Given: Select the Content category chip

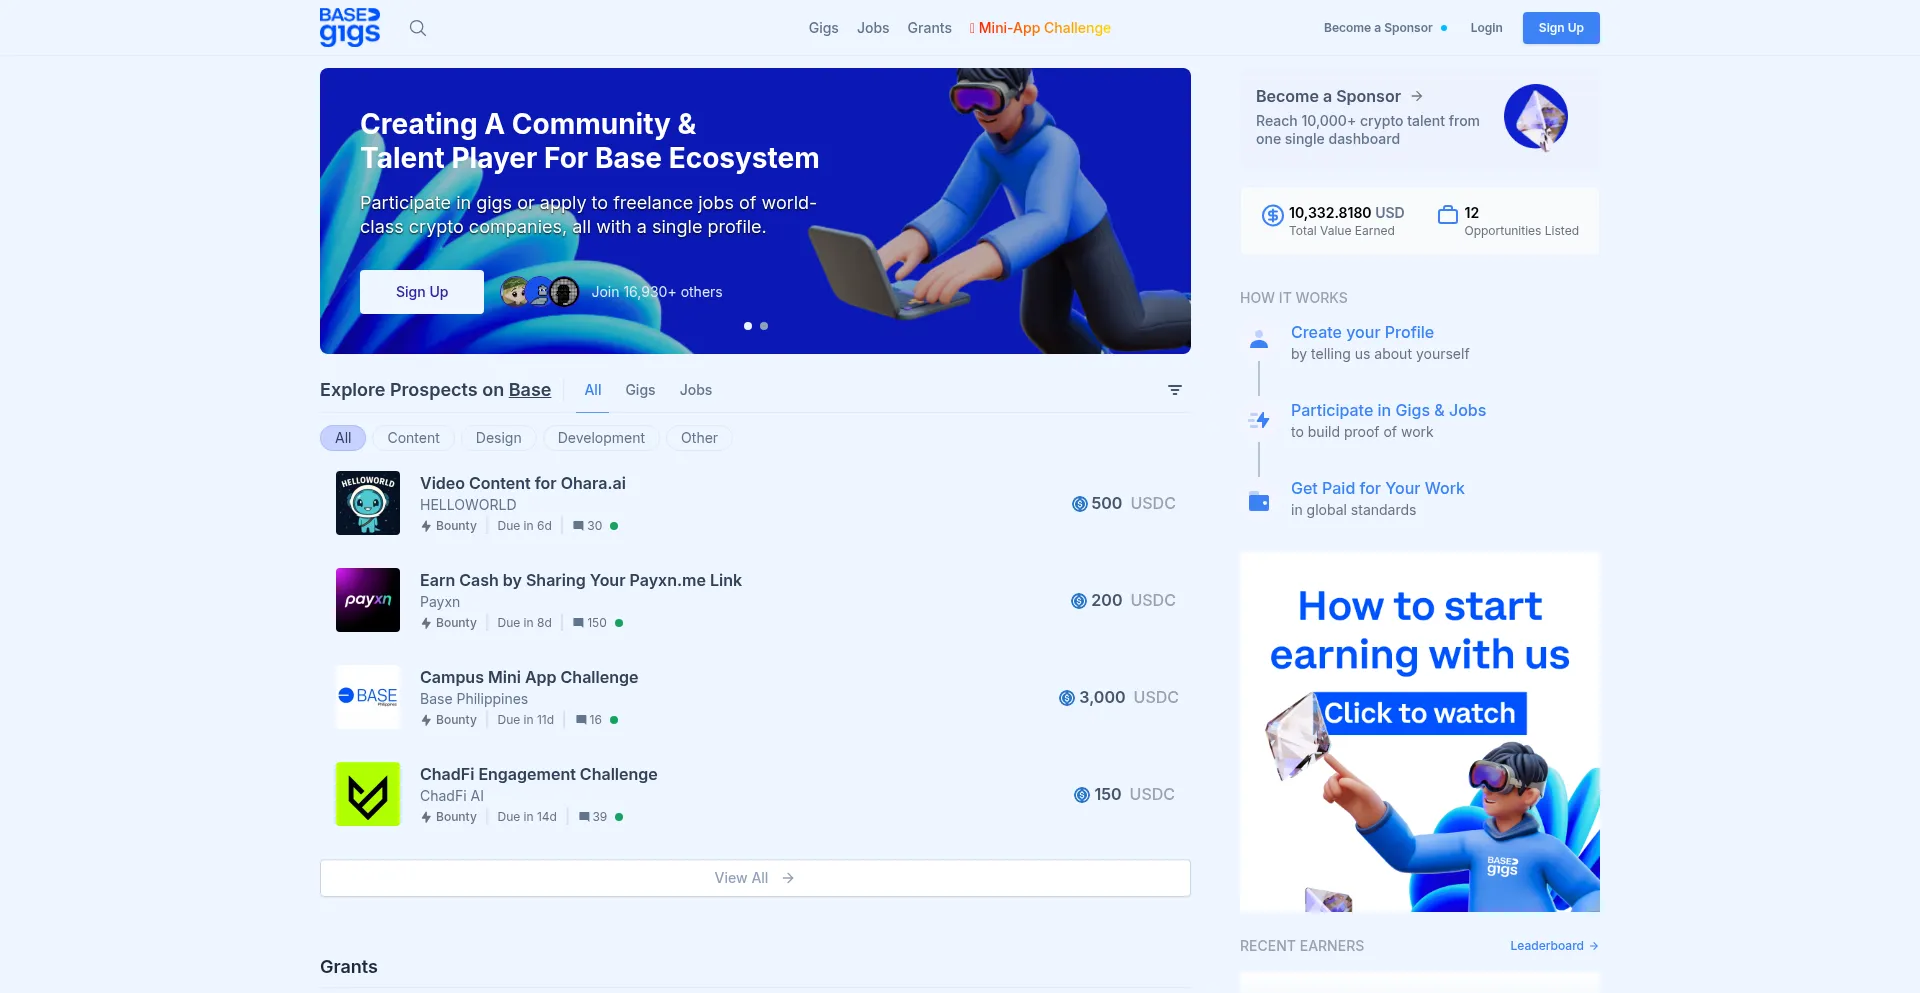Looking at the screenshot, I should (413, 438).
